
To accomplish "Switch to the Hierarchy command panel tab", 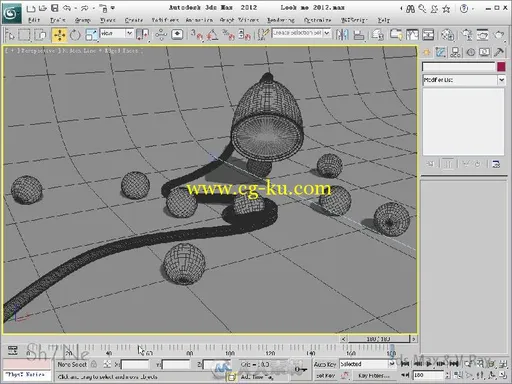I will click(x=455, y=52).
